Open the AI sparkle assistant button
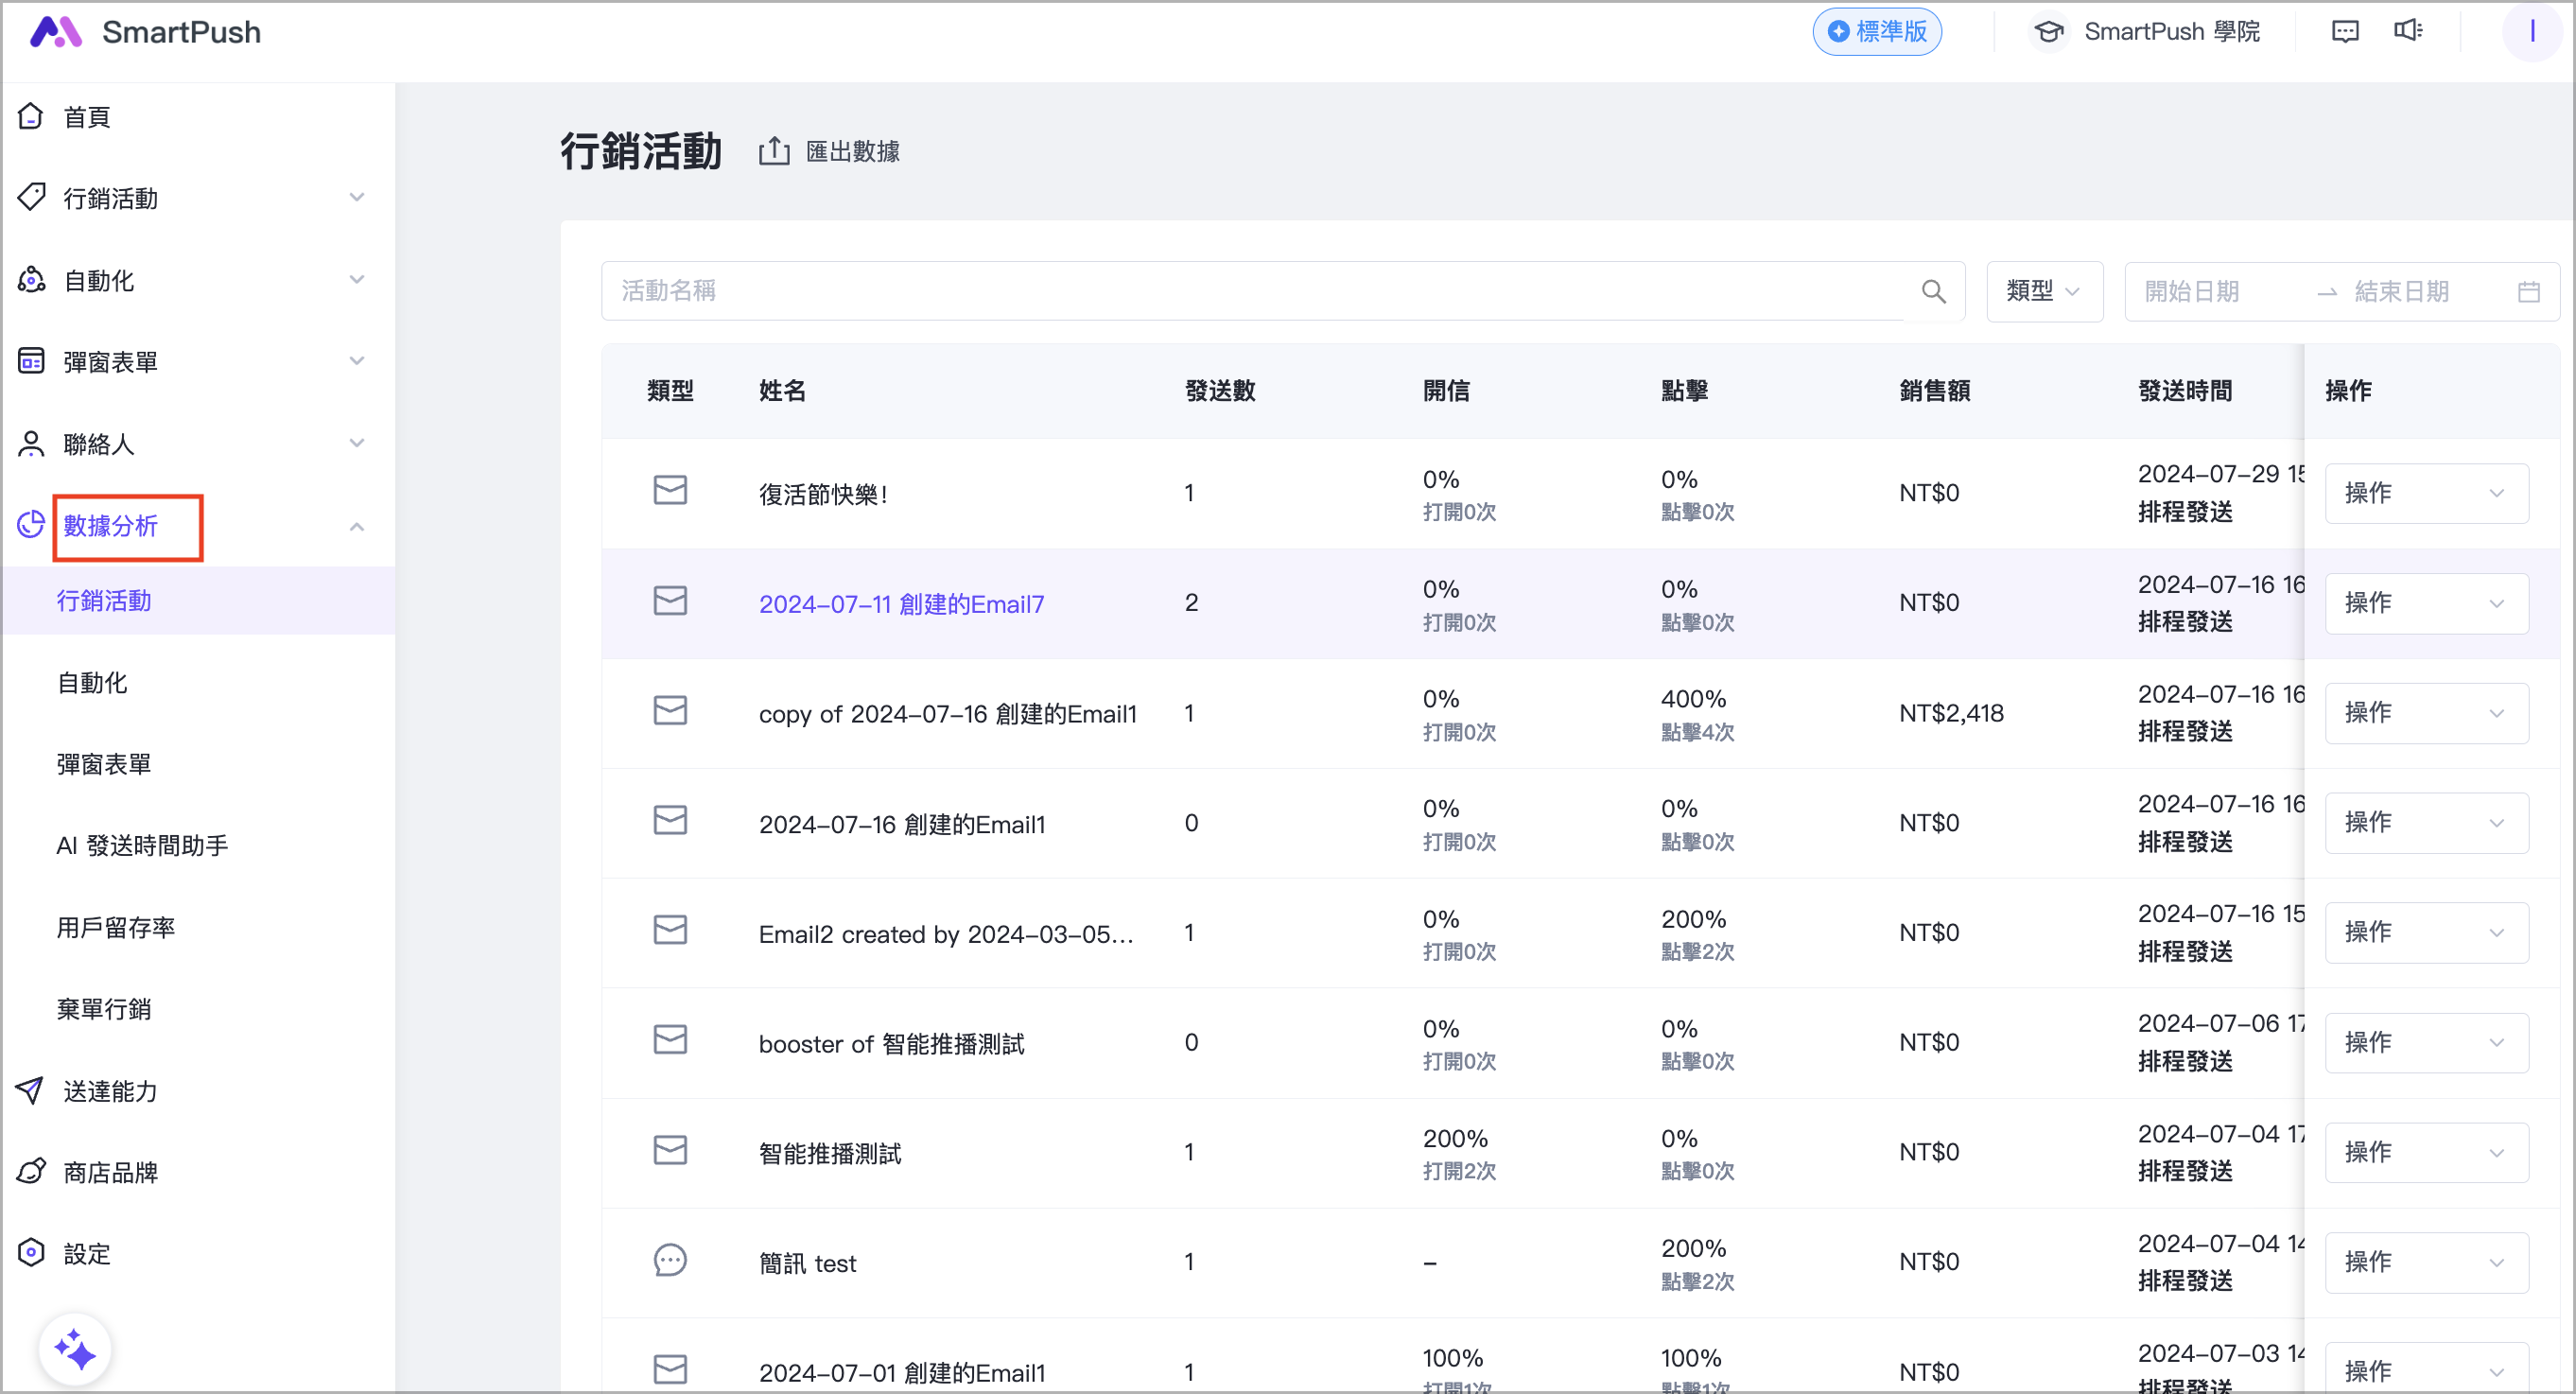This screenshot has height=1394, width=2576. tap(75, 1350)
